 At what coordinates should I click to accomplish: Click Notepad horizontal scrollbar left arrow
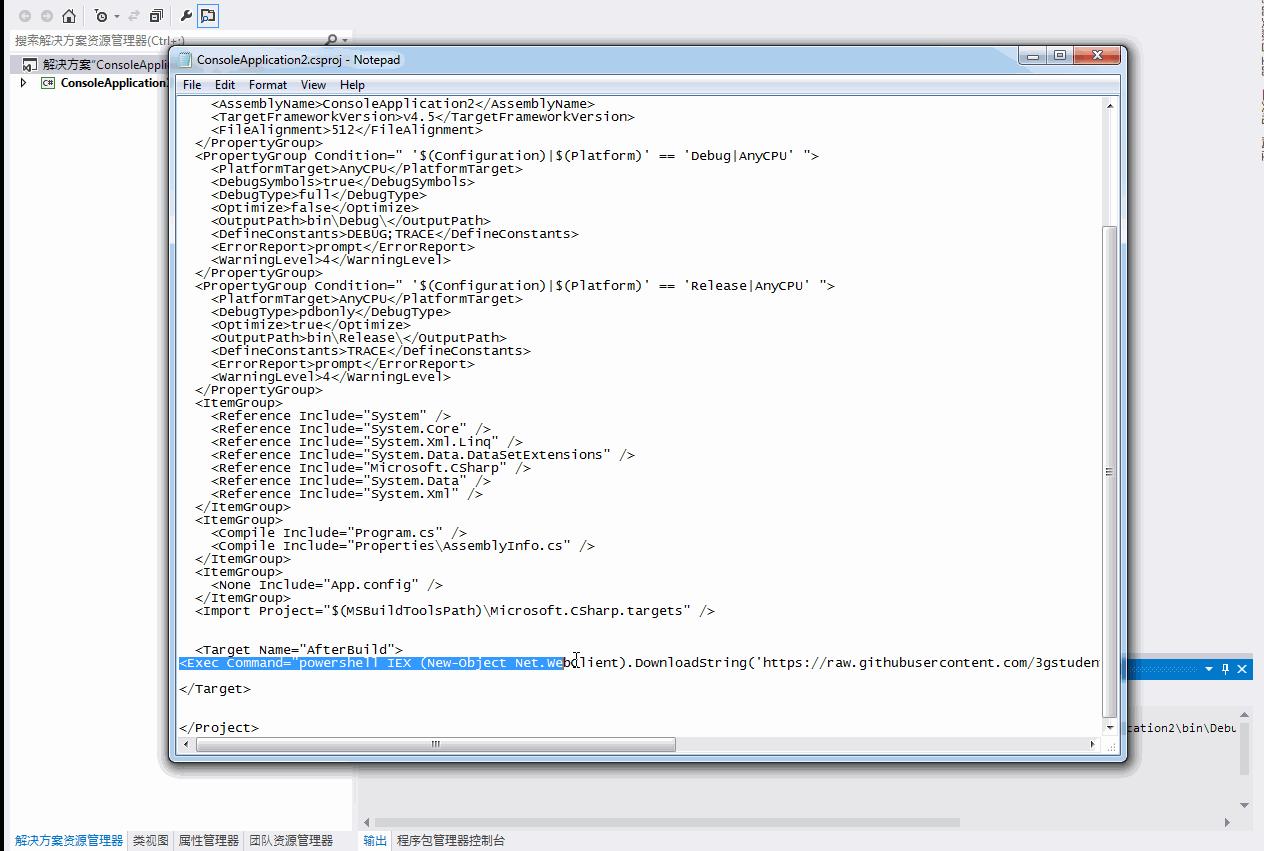point(186,744)
